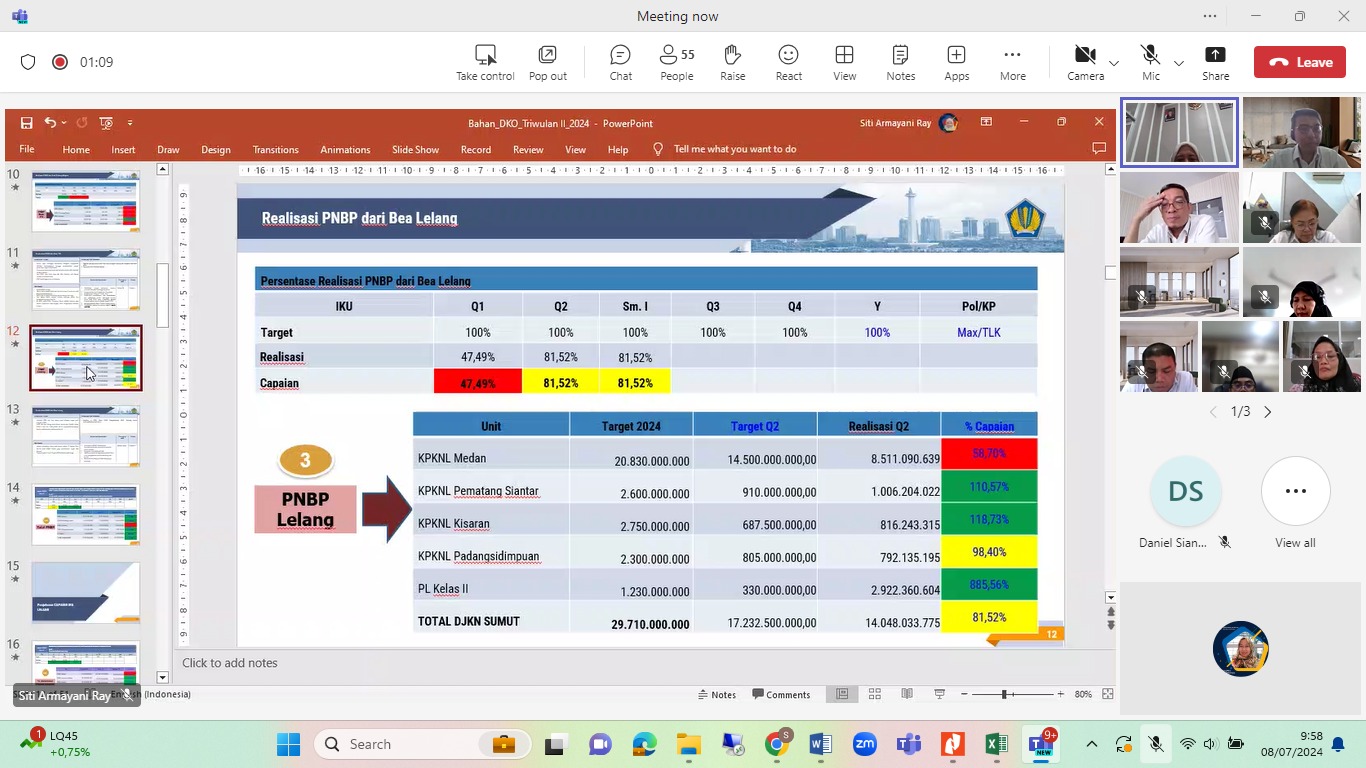Show the People participants list
This screenshot has height=768, width=1366.
676,62
